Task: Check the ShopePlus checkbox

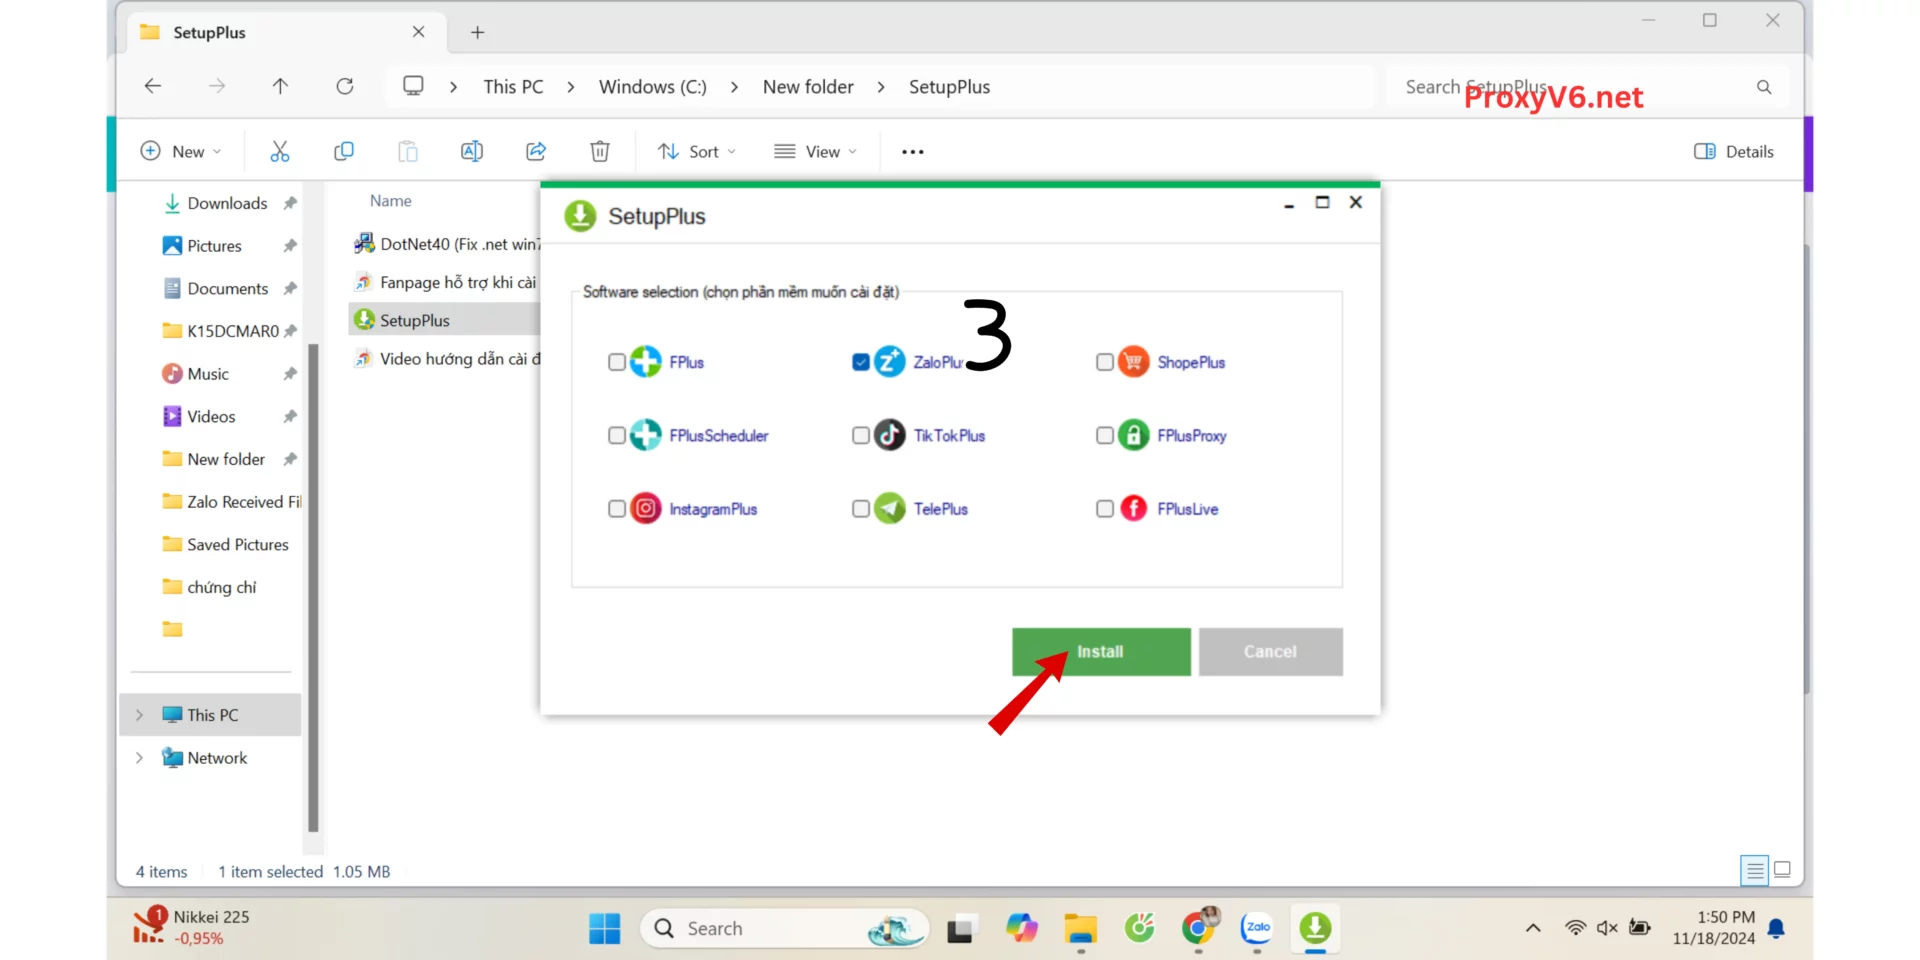Action: [x=1105, y=362]
